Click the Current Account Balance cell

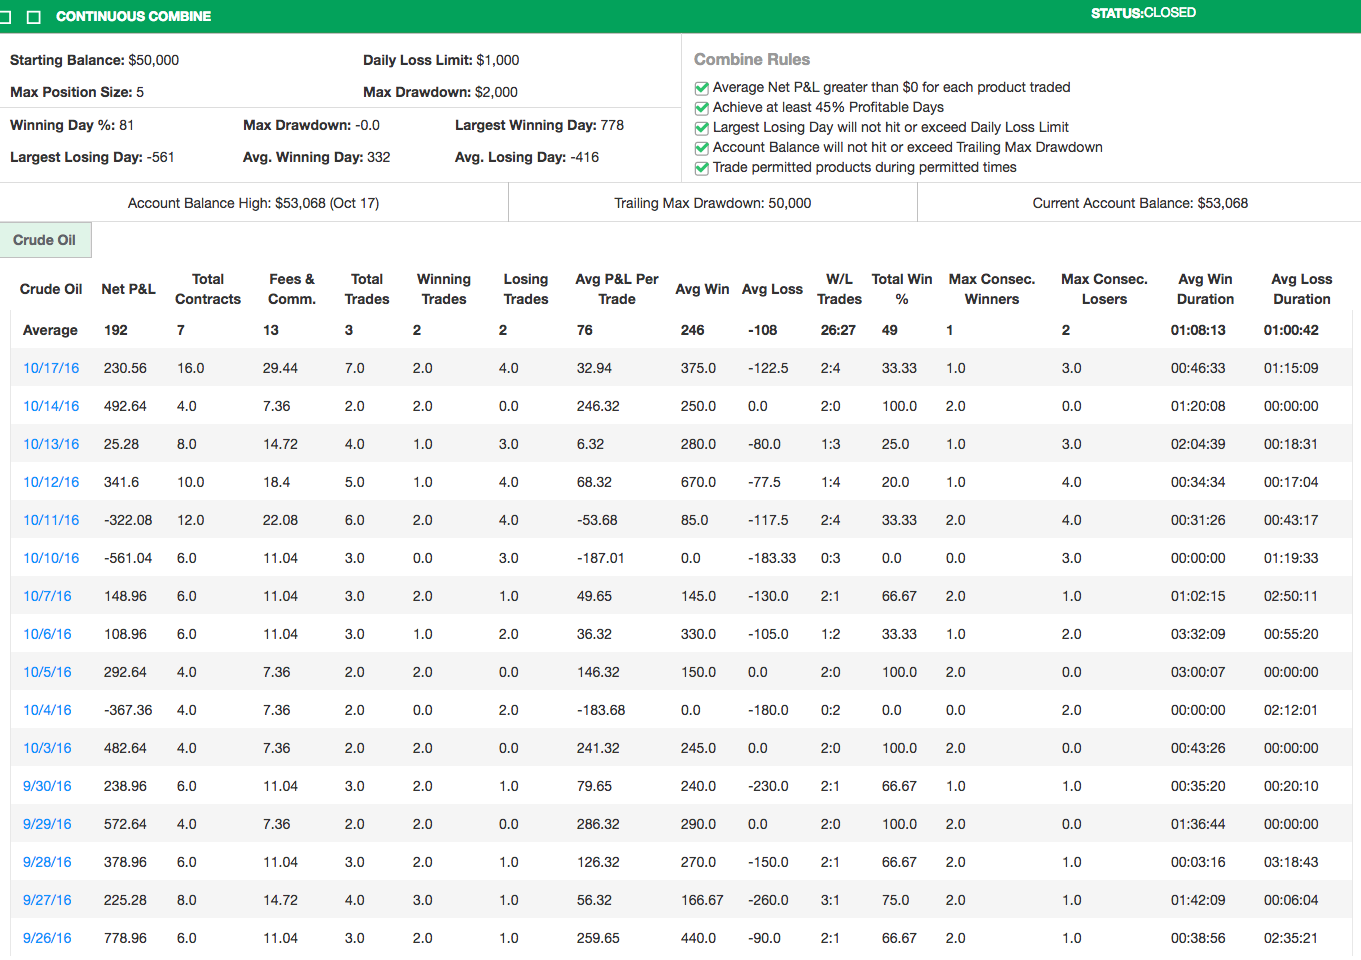[1140, 203]
